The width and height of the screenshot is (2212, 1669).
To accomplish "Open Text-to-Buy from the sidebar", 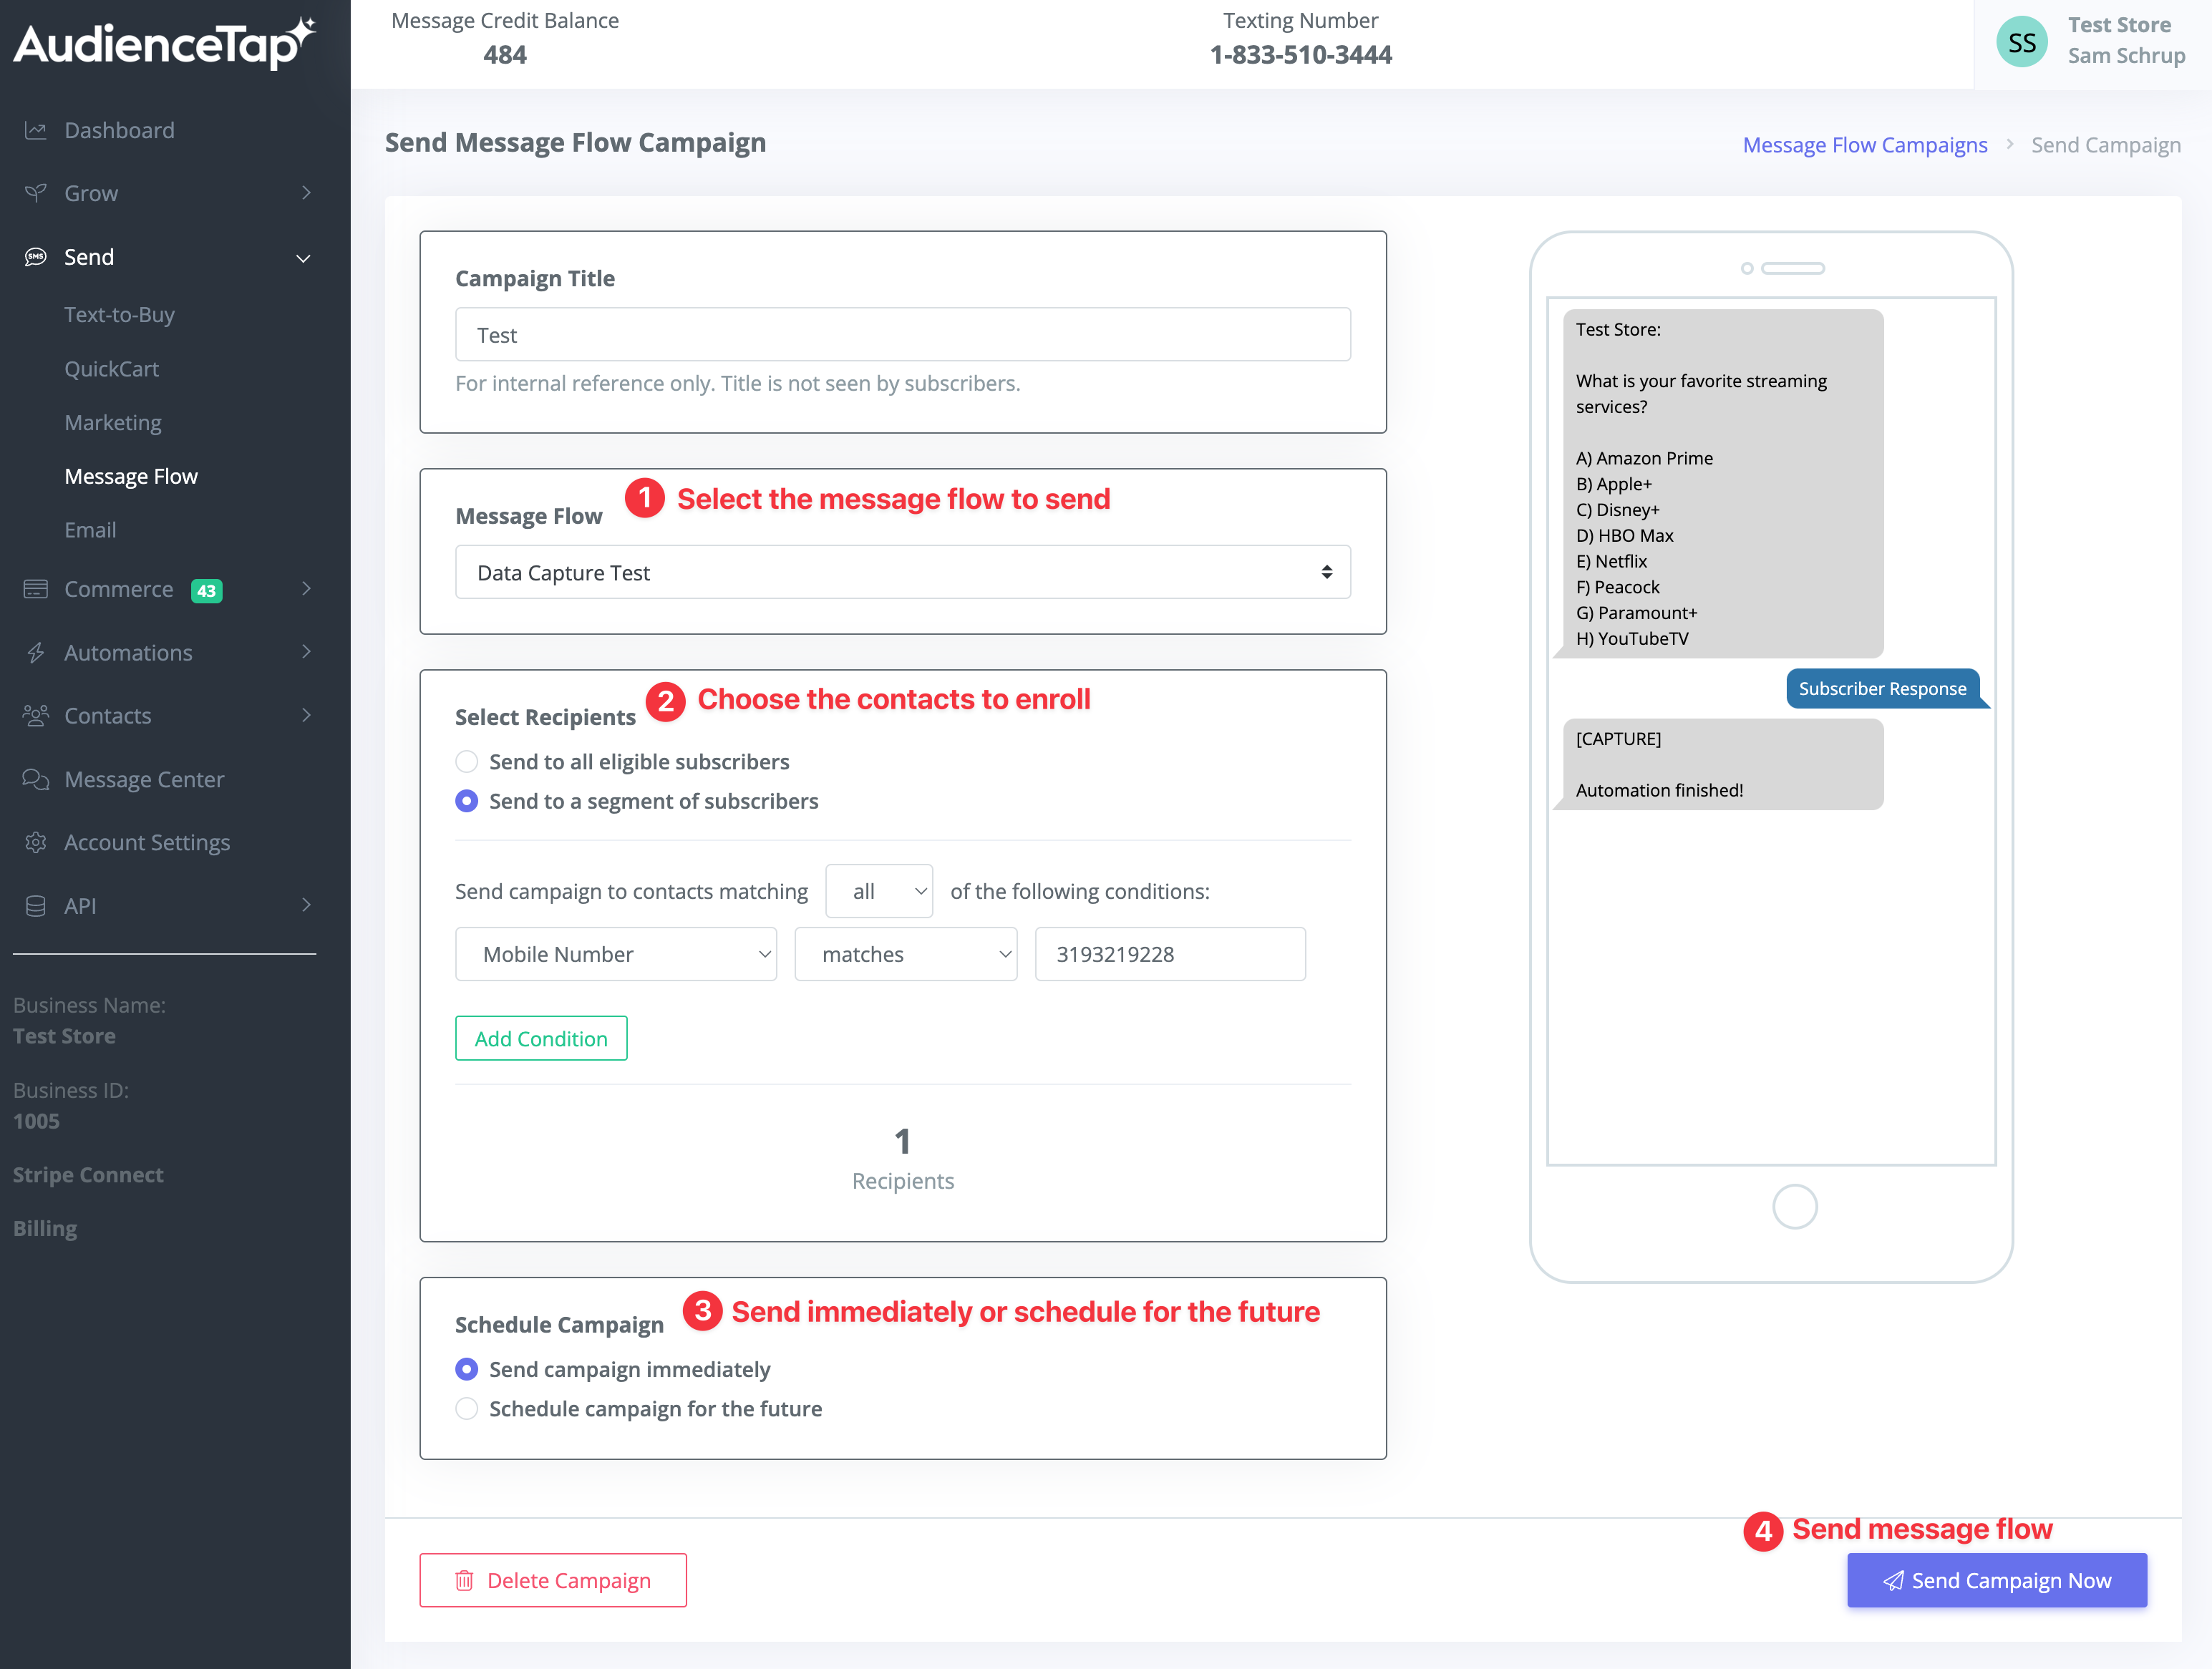I will pos(120,314).
